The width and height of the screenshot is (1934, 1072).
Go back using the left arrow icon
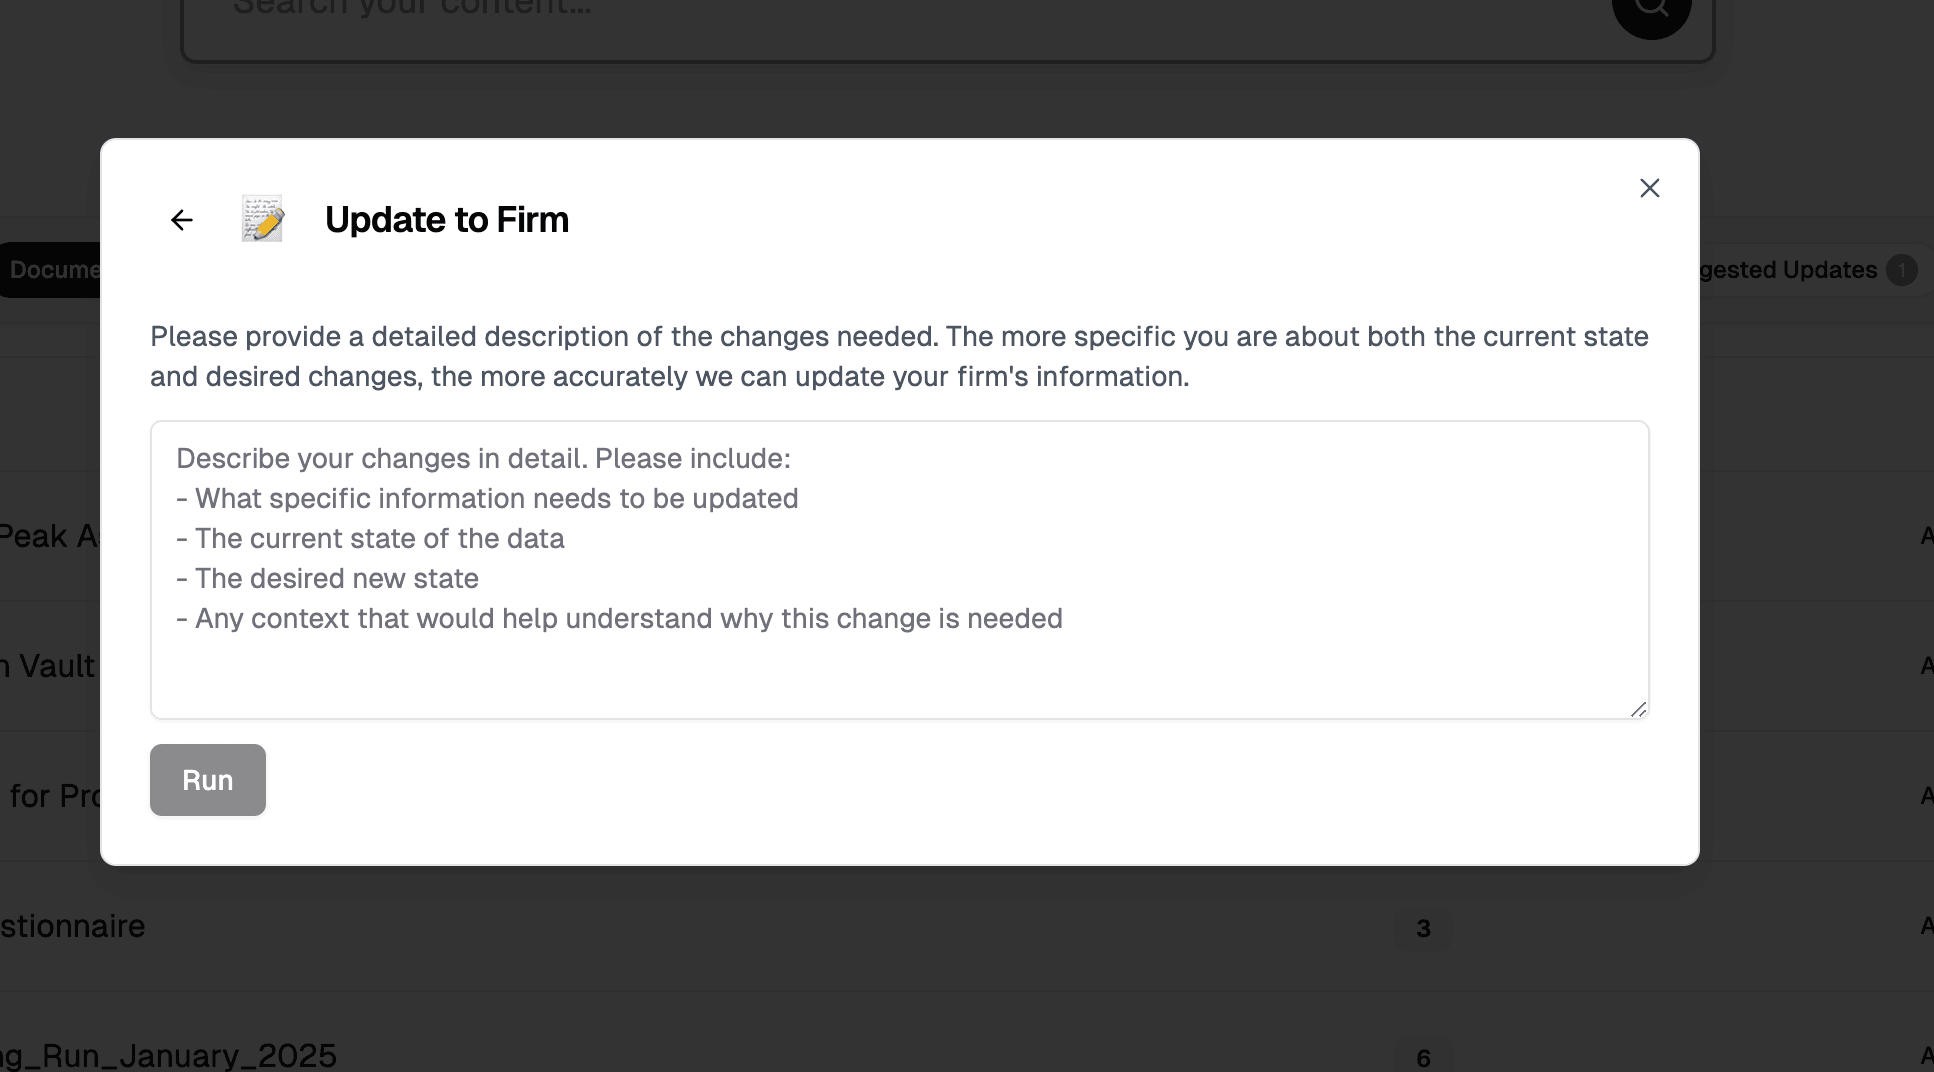pos(181,220)
